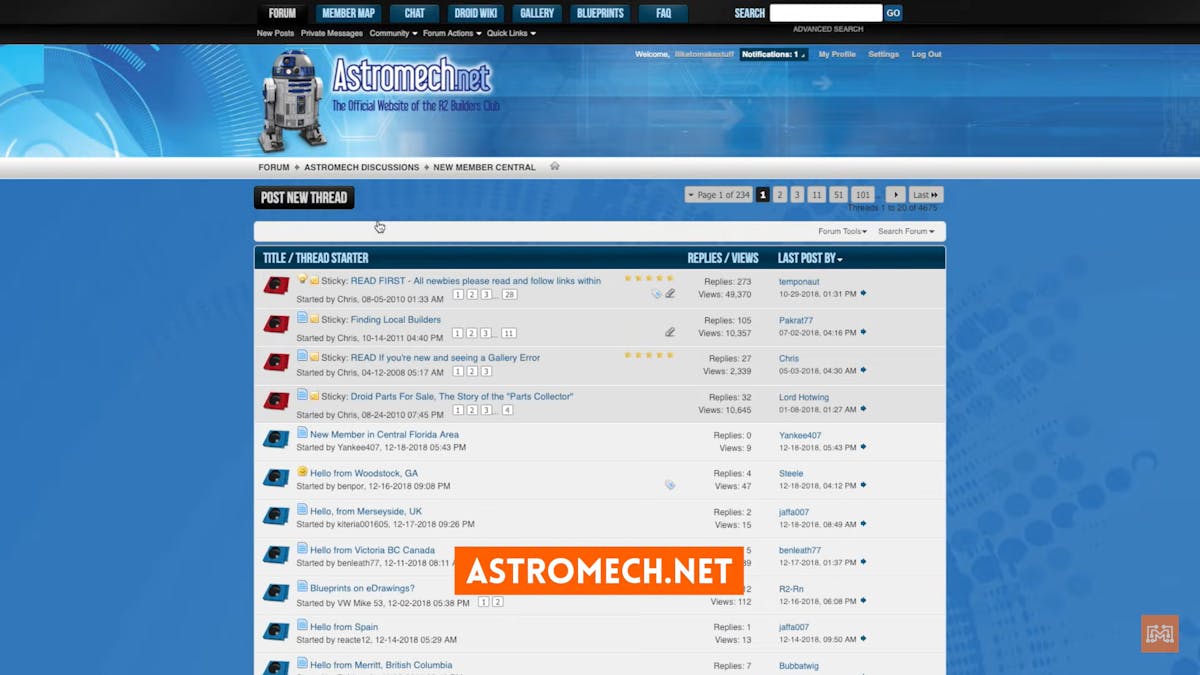View attachments of Finding Local Builders thread

tap(670, 332)
